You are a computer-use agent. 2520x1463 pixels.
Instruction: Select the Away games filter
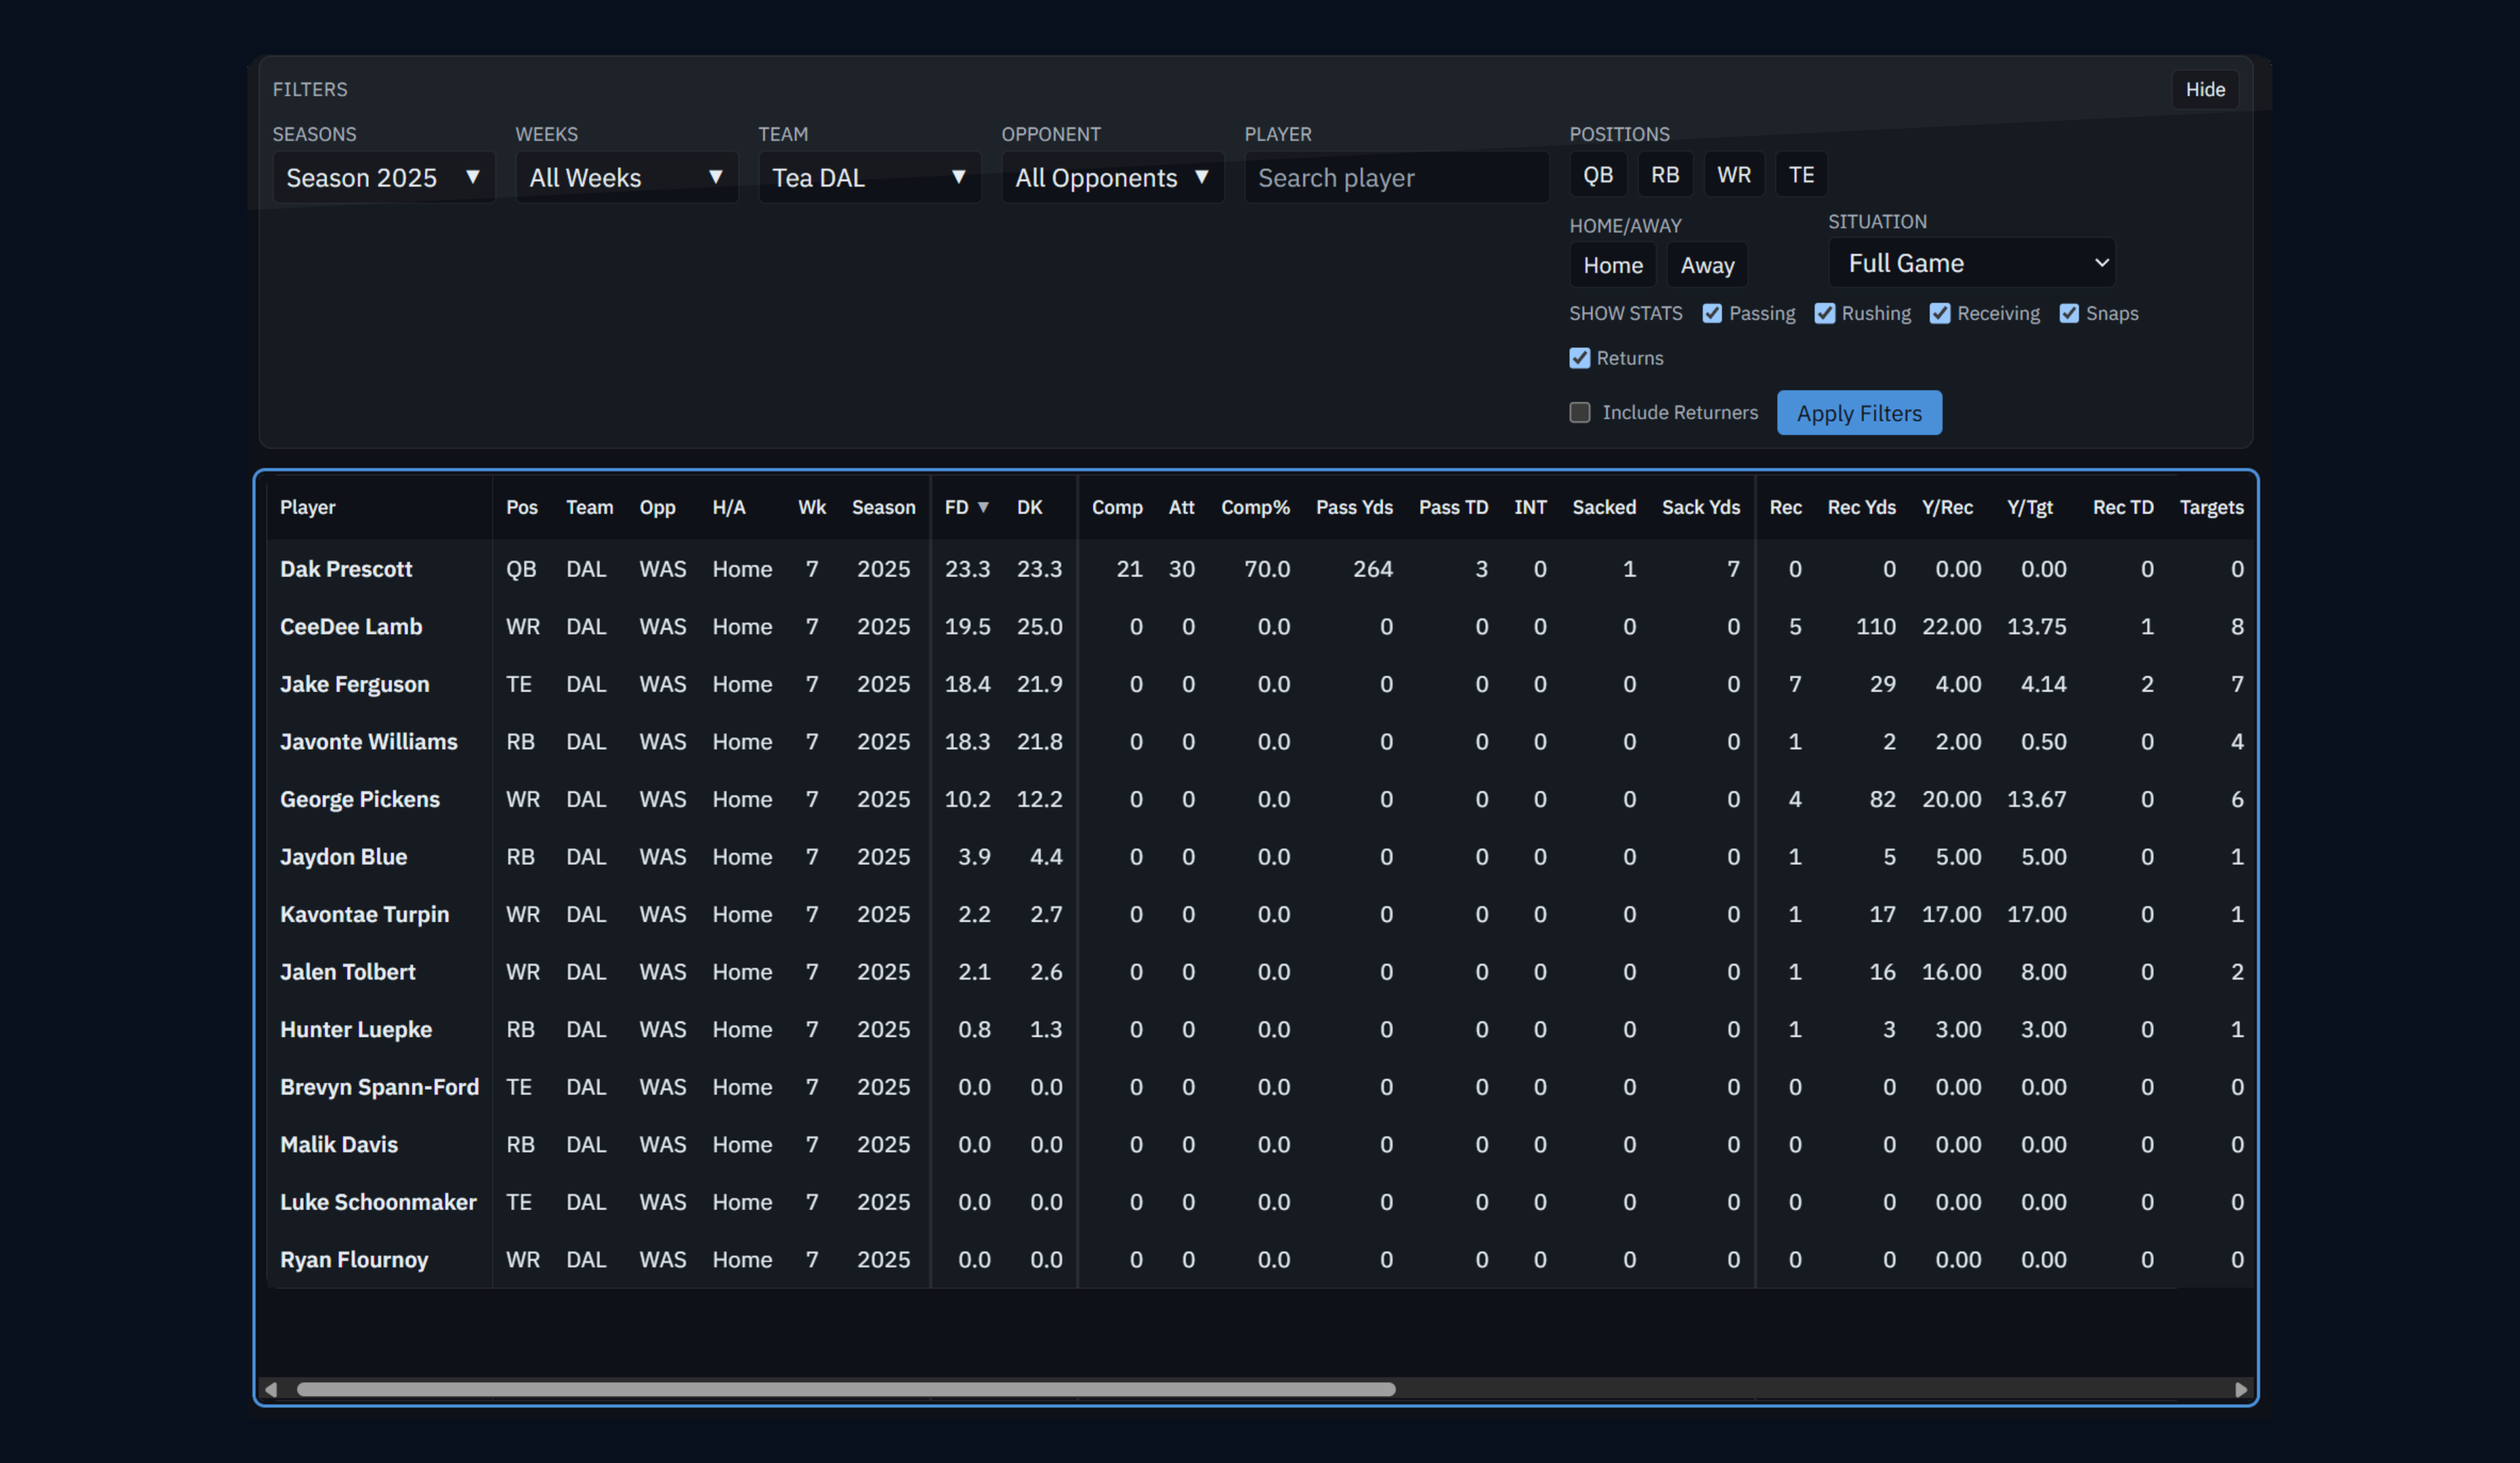click(x=1707, y=265)
